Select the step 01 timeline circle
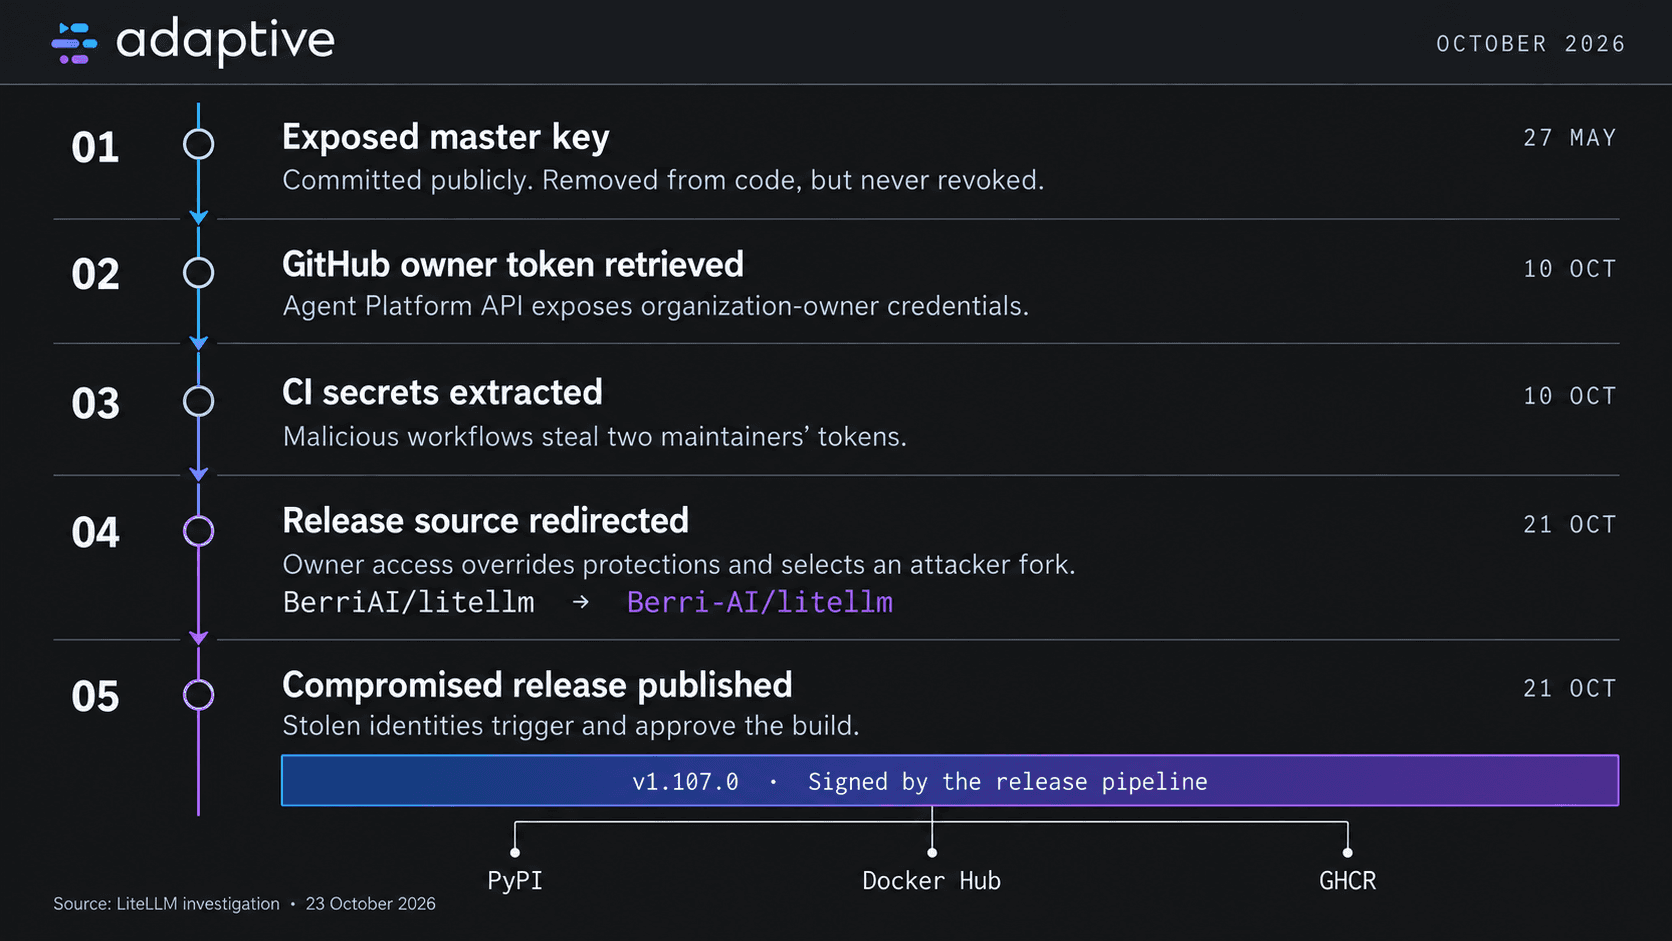 coord(198,144)
